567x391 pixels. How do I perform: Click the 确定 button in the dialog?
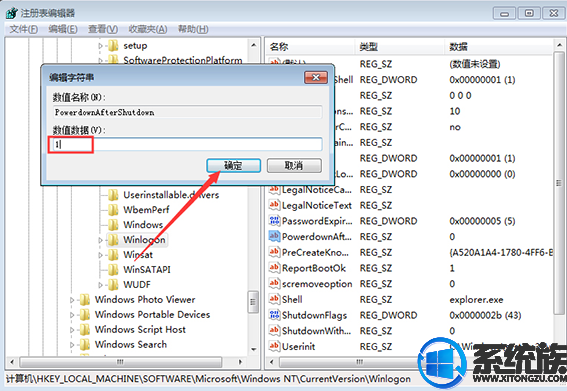[234, 166]
